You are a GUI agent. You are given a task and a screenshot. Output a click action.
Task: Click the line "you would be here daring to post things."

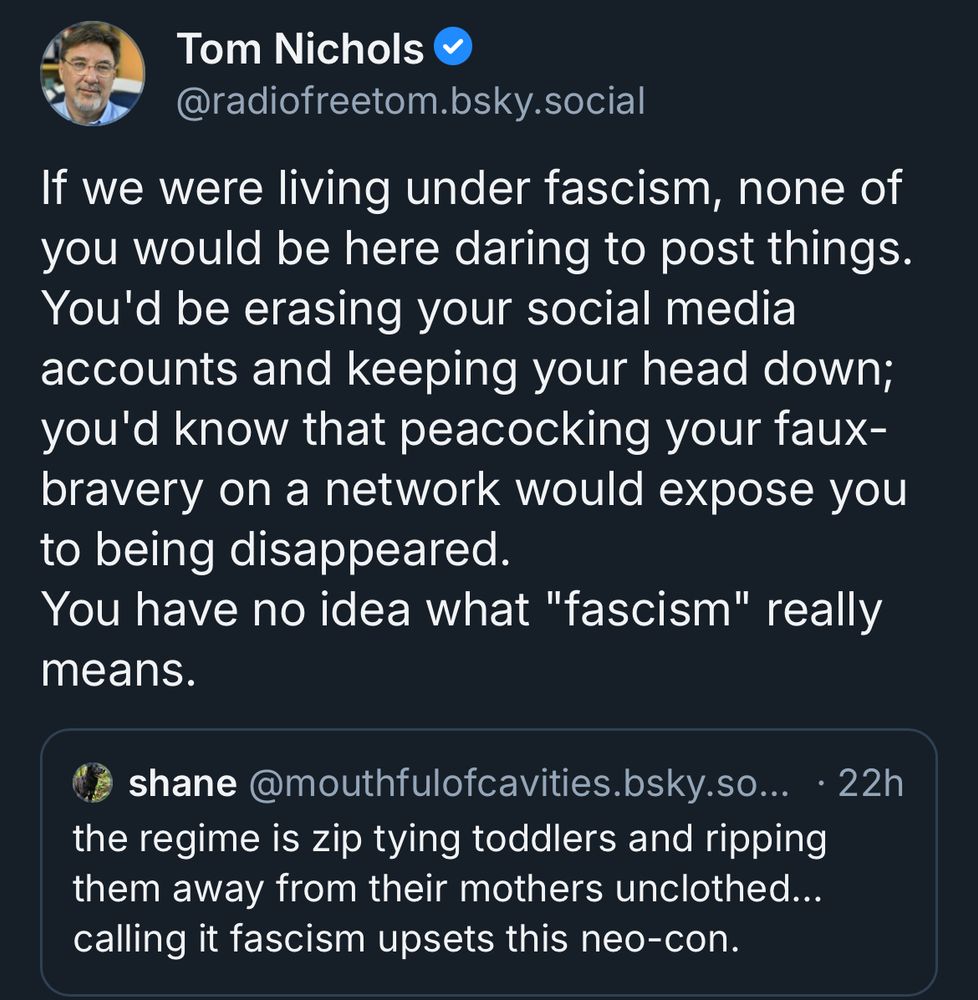pos(476,250)
